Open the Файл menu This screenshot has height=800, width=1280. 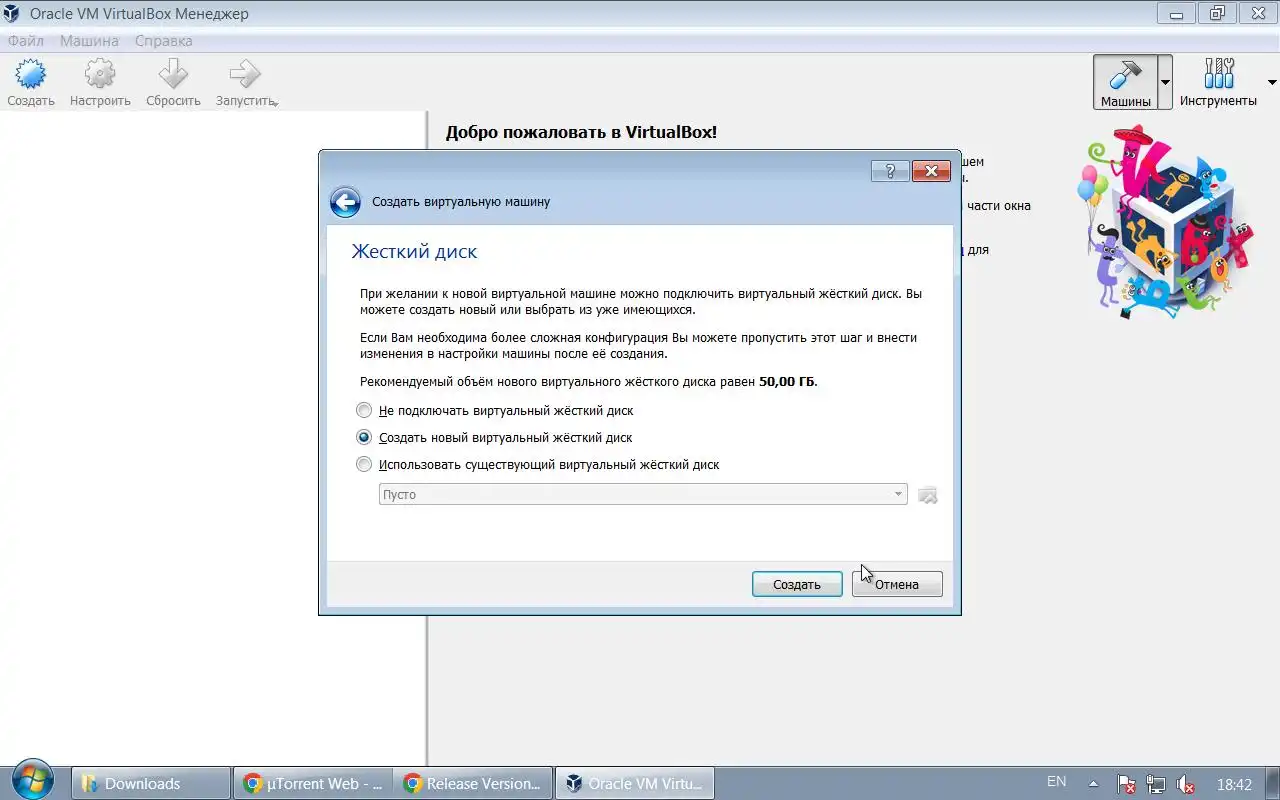pyautogui.click(x=26, y=41)
